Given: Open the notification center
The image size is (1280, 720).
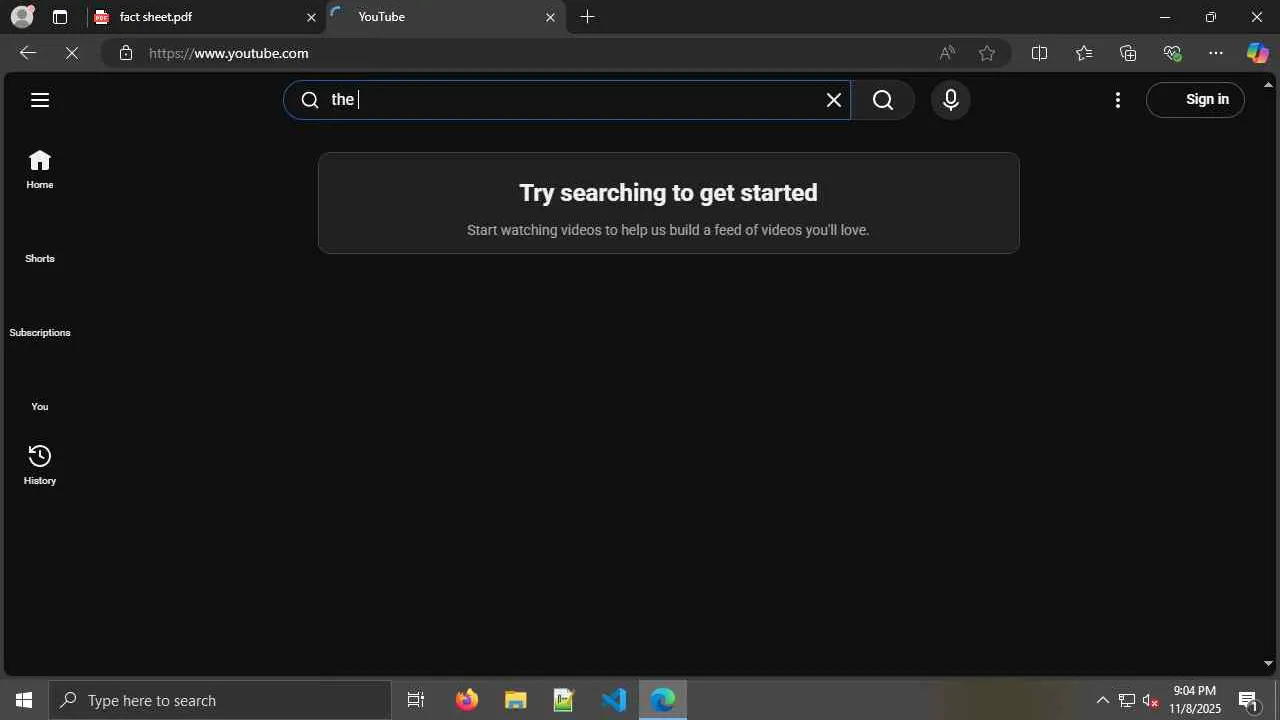Looking at the screenshot, I should pyautogui.click(x=1249, y=700).
